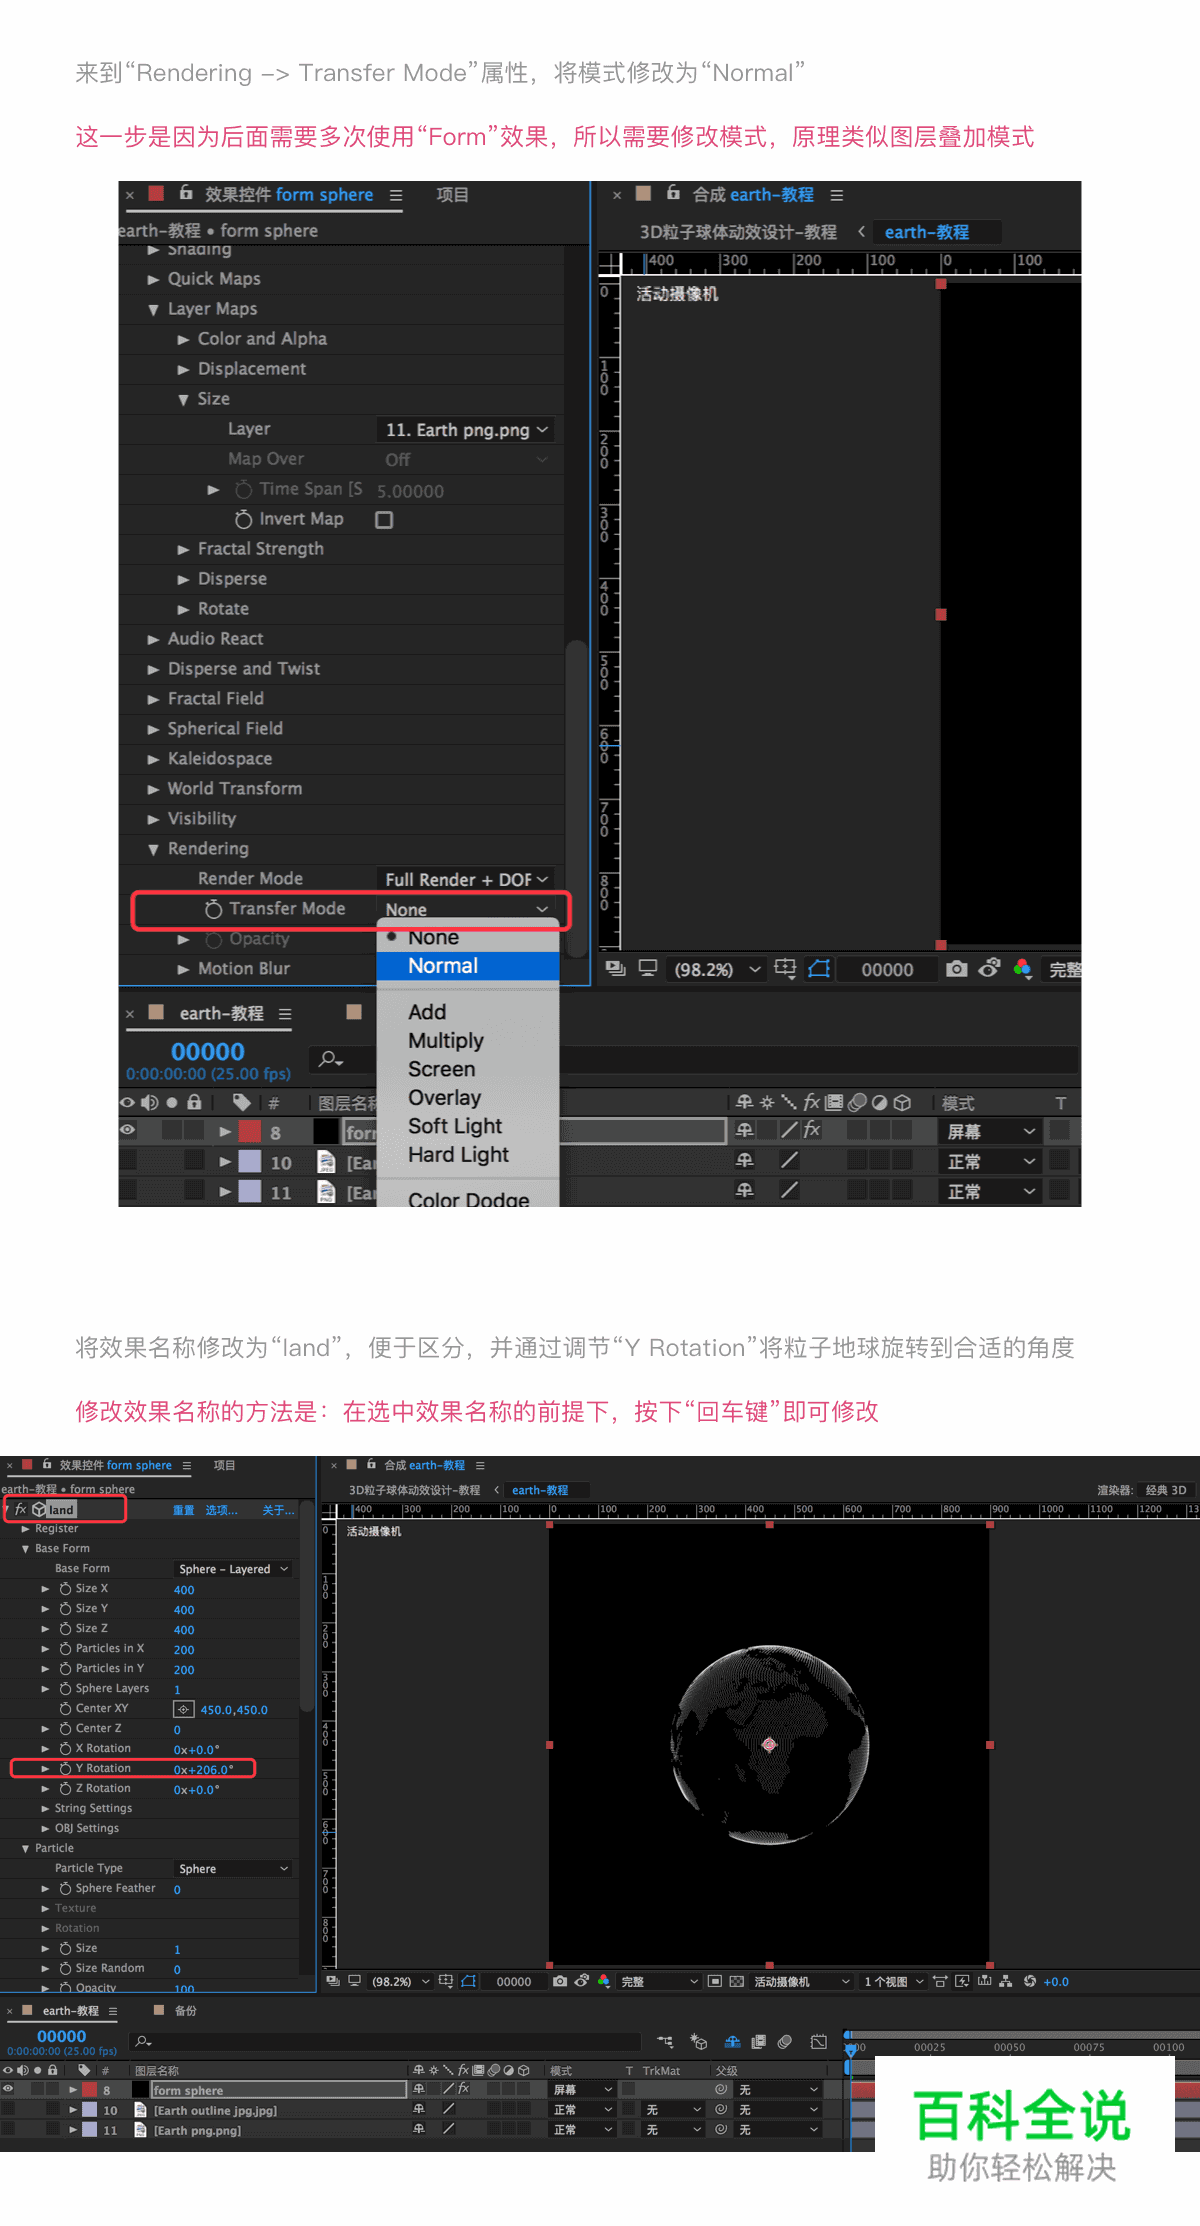Open the Render Mode Full Render + DOF dropdown
Viewport: 1200px width, 2226px height.
click(x=467, y=879)
